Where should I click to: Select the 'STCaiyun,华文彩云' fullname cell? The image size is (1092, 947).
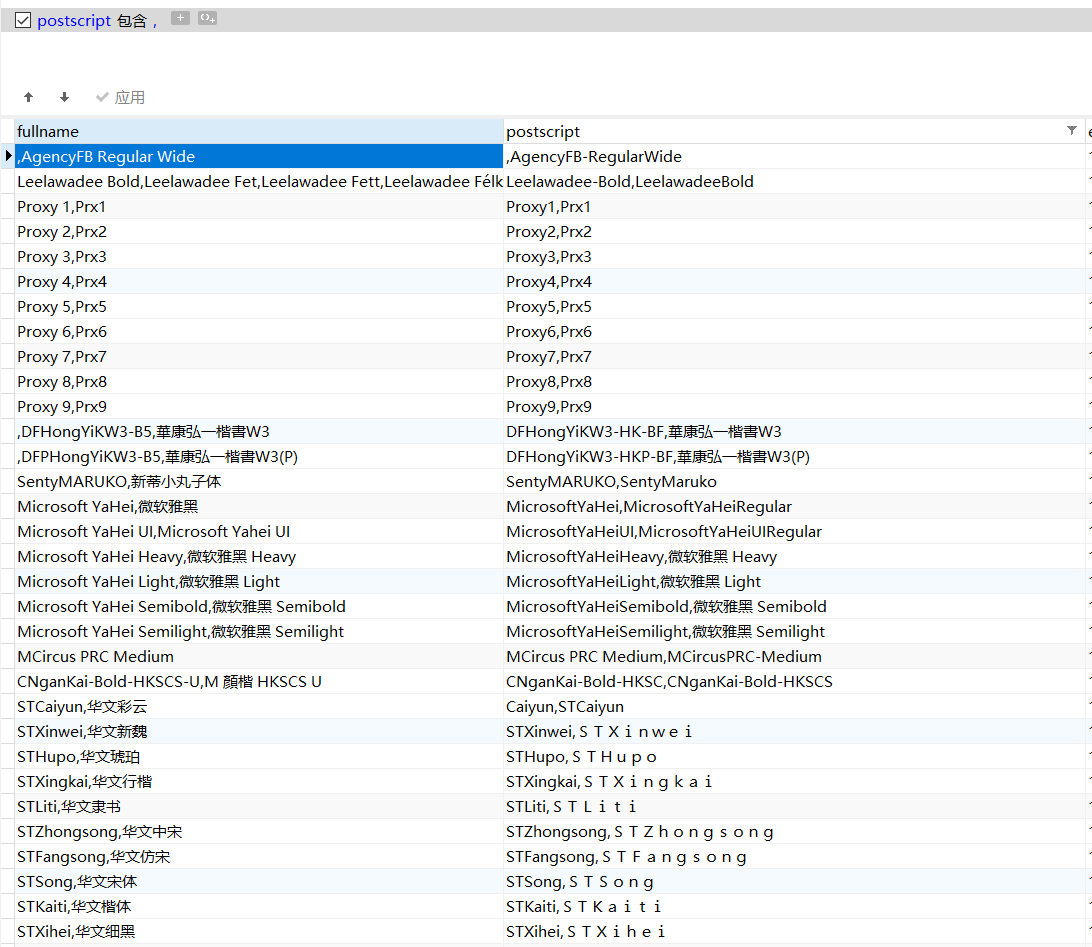point(258,707)
